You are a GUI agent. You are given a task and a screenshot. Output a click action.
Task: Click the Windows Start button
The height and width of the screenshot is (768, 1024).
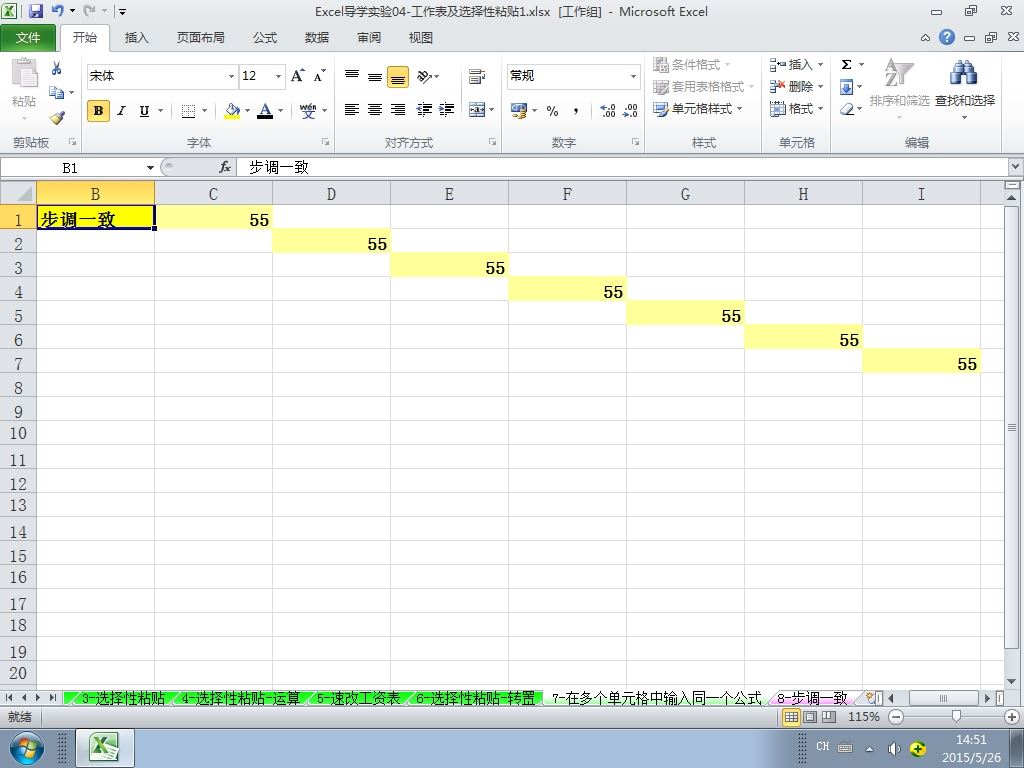pos(26,748)
